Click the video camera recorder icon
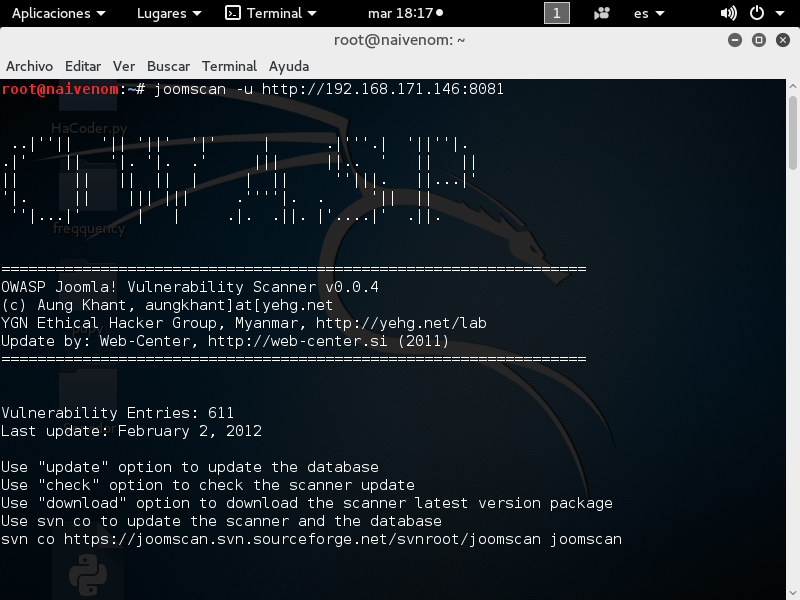Viewport: 800px width, 600px height. pos(602,13)
